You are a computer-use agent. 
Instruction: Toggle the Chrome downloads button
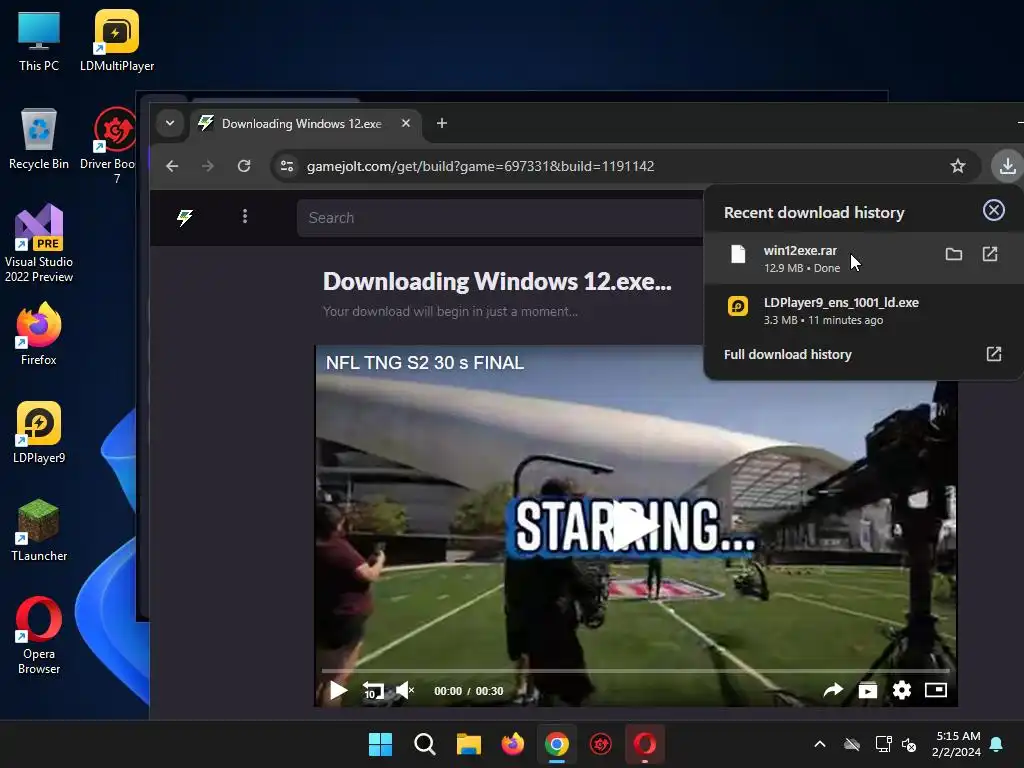coord(1007,166)
